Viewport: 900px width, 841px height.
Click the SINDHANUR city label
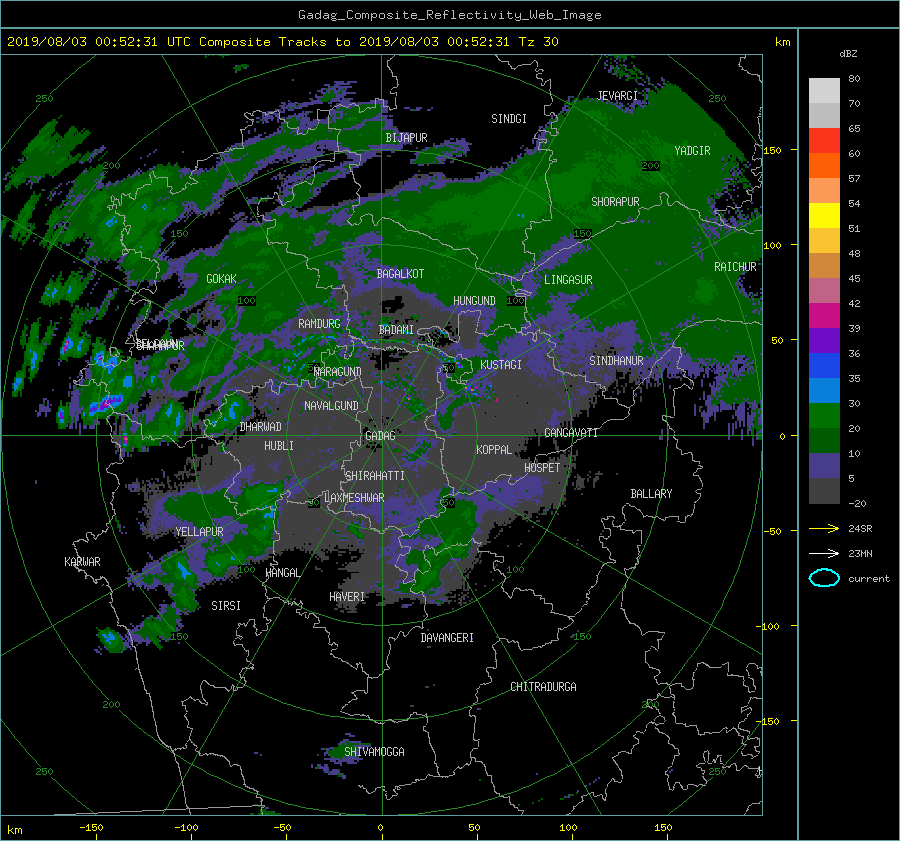(x=616, y=361)
